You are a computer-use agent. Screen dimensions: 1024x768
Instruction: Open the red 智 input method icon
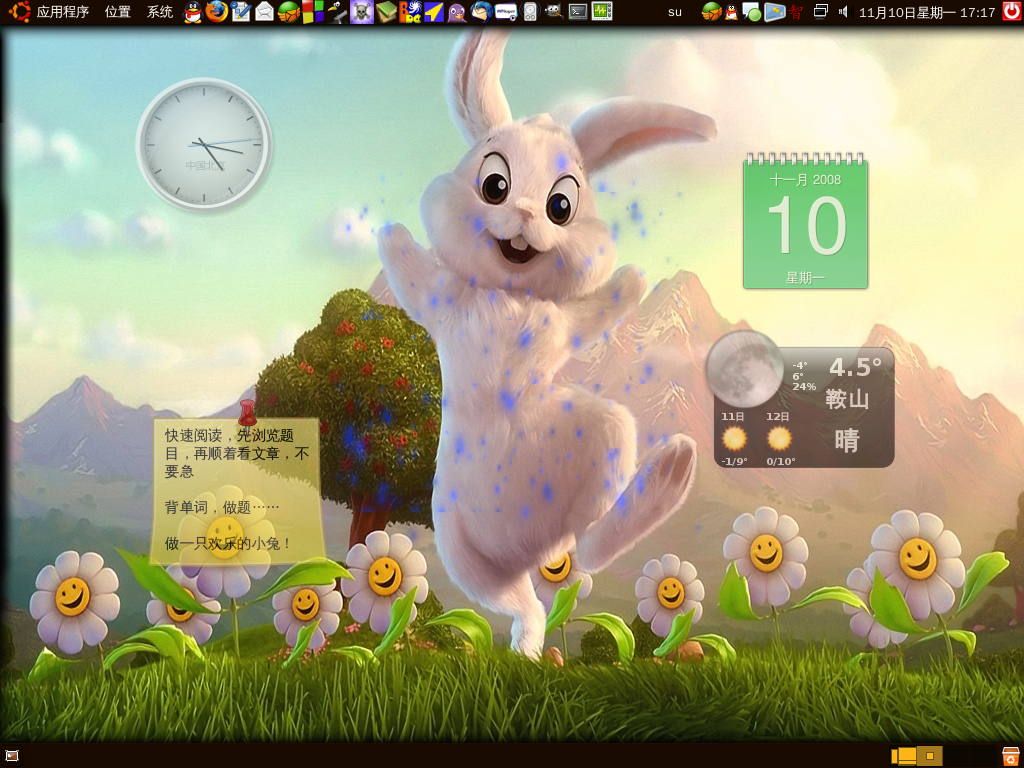[795, 12]
